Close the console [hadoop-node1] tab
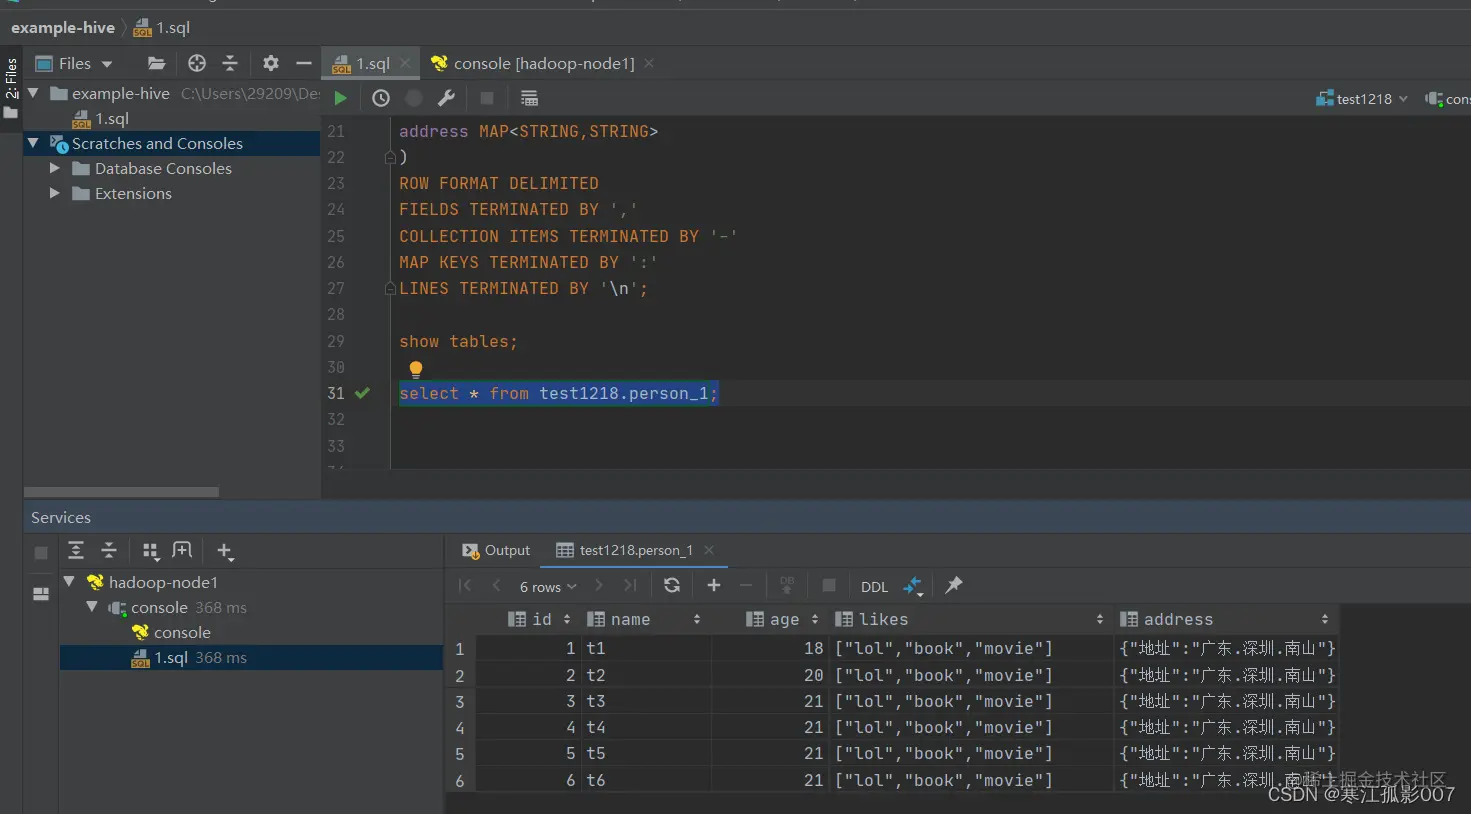 click(x=649, y=63)
